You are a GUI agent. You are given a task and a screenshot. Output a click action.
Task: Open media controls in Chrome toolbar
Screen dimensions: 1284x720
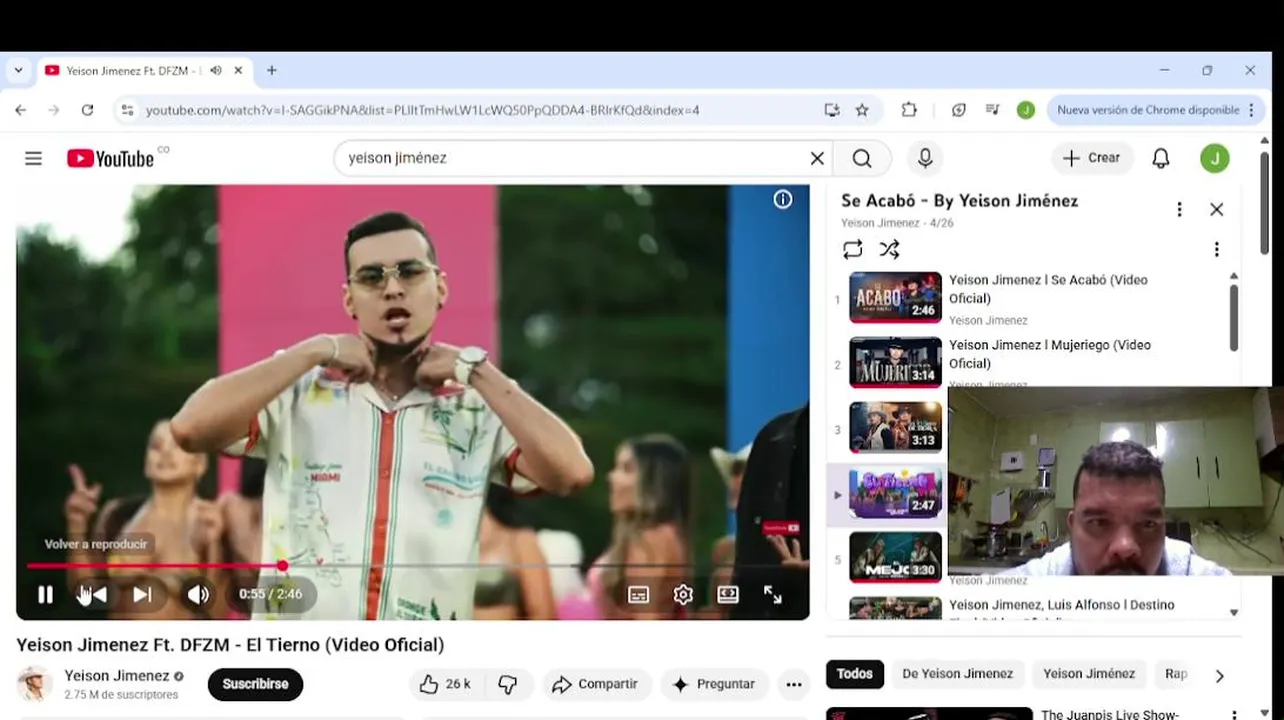coord(992,110)
